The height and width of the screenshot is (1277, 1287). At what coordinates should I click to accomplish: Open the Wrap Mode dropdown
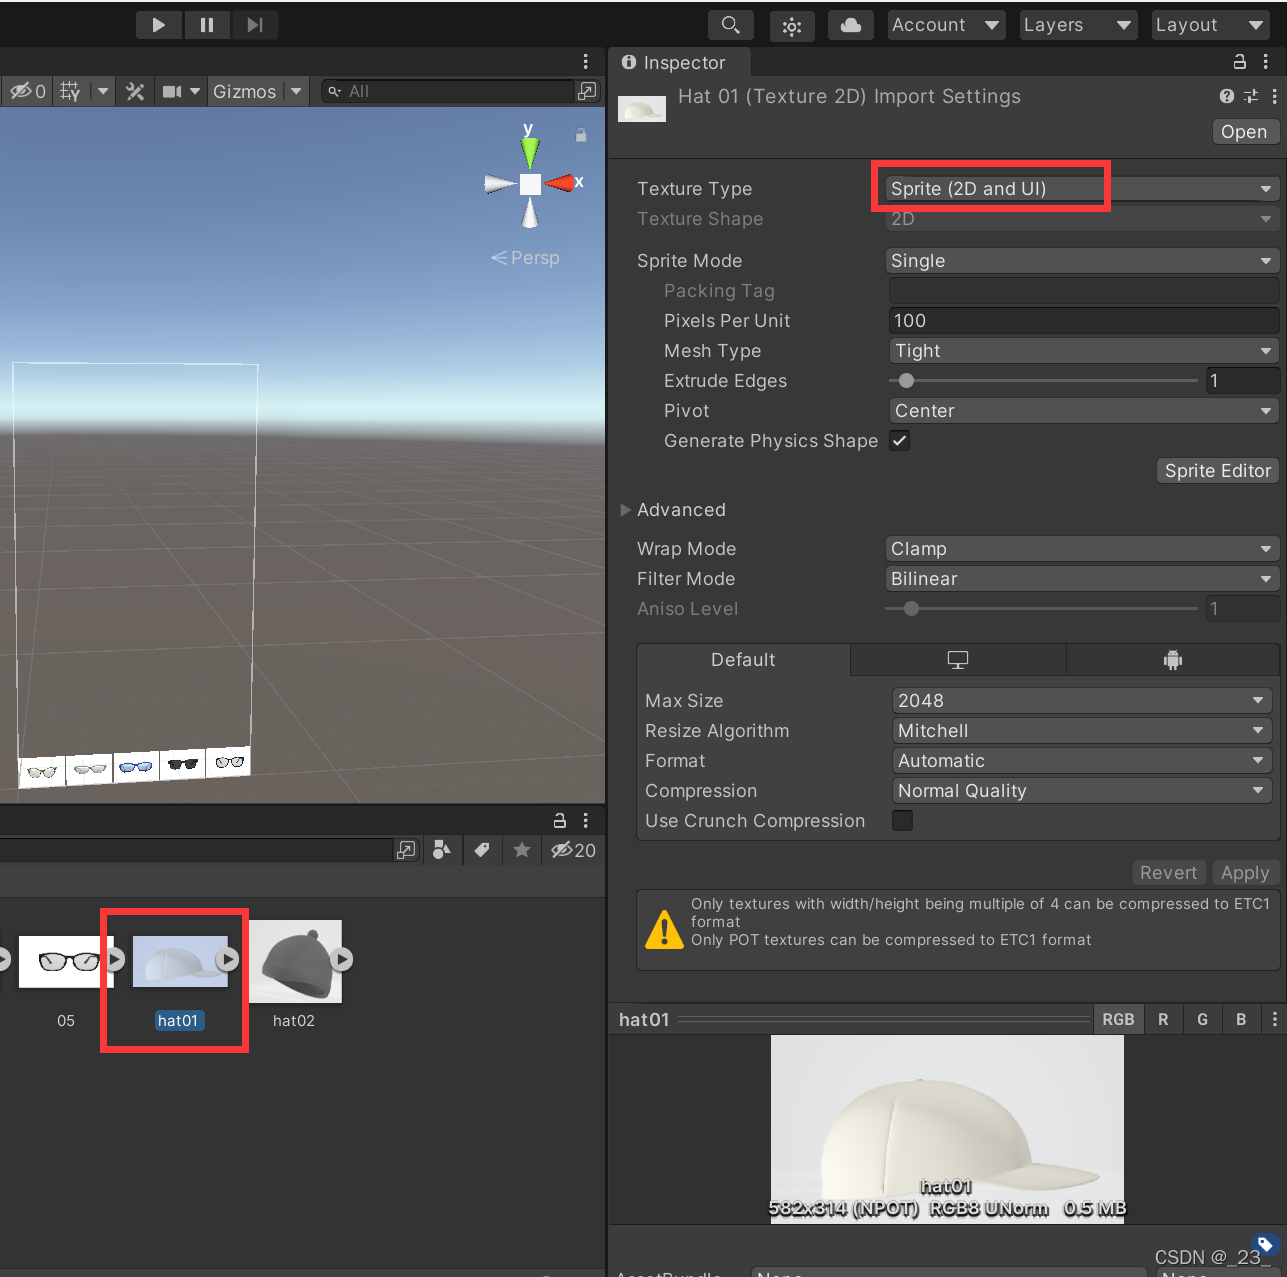pyautogui.click(x=1082, y=549)
